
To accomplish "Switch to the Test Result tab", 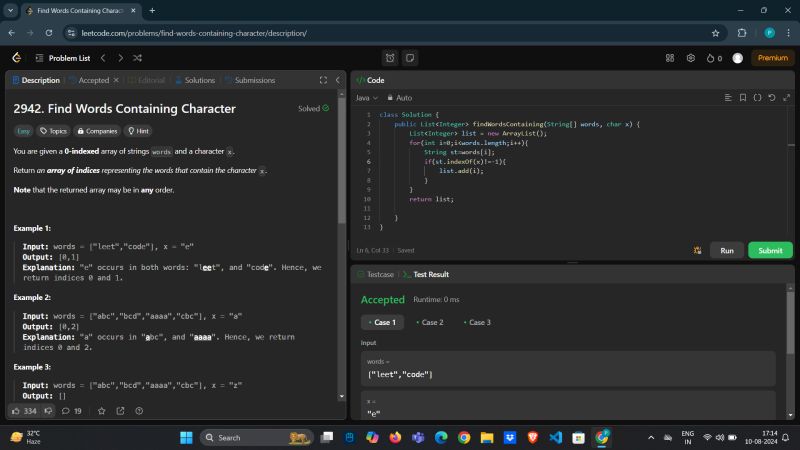I will click(426, 274).
